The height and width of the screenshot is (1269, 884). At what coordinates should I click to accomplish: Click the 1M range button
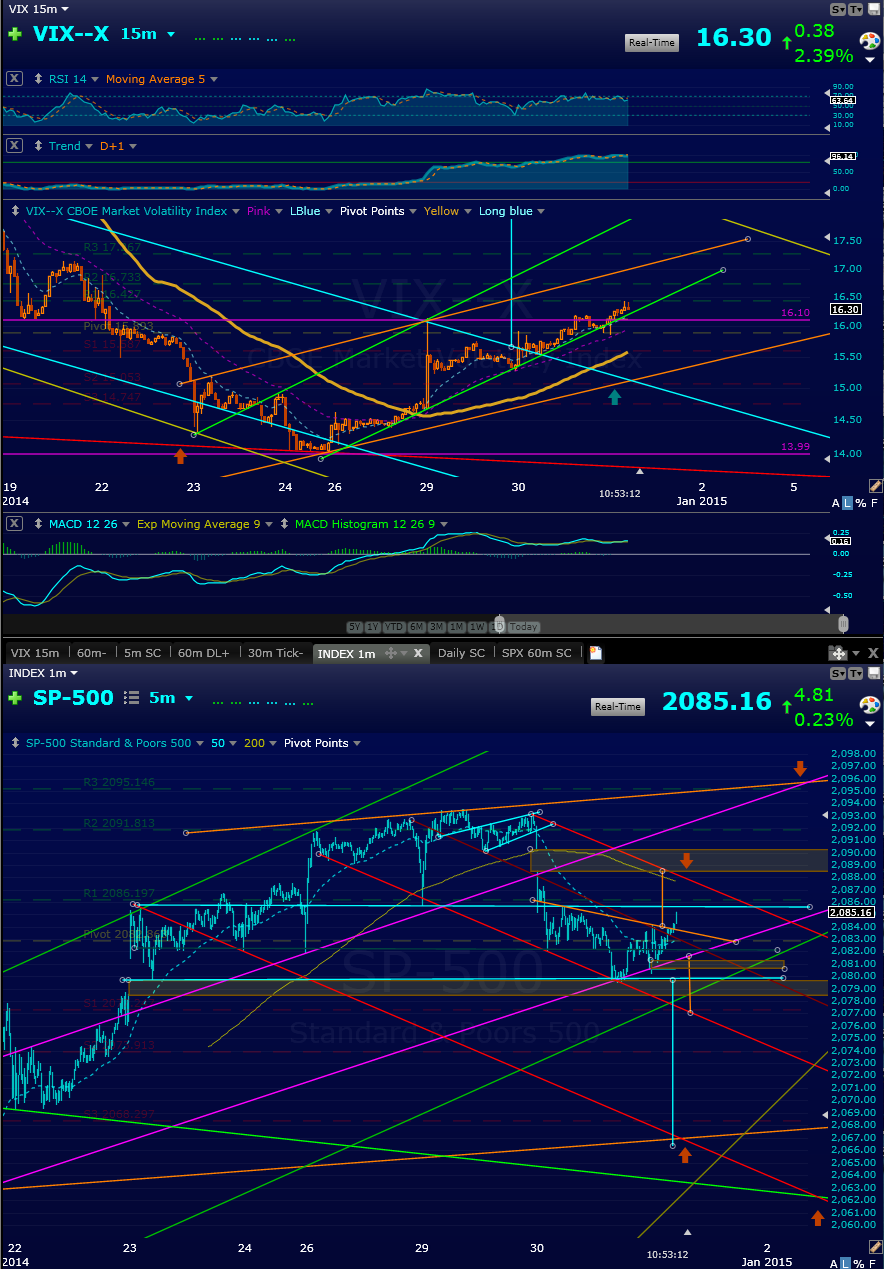click(x=456, y=627)
